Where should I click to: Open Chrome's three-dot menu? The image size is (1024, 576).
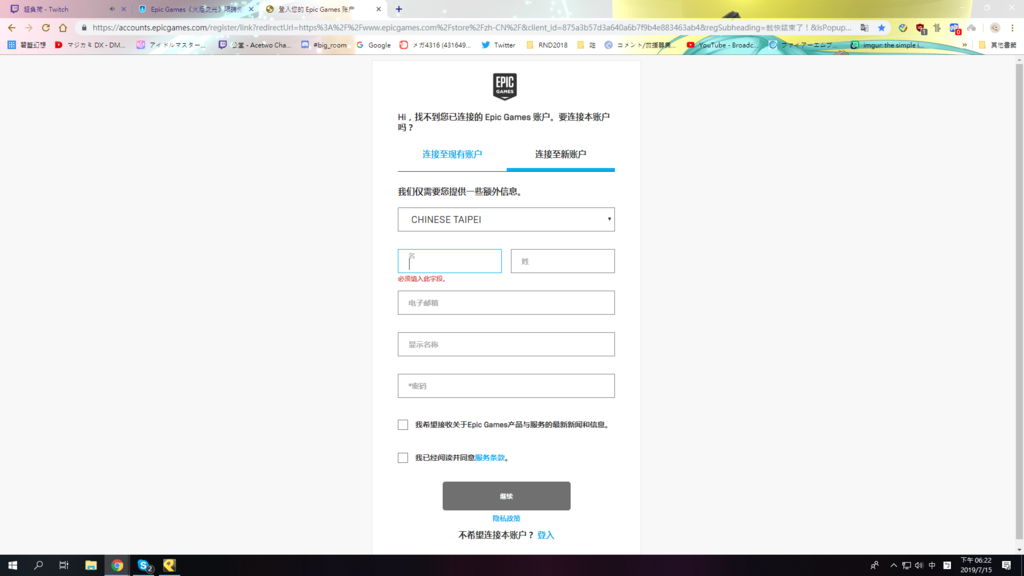point(1012,28)
